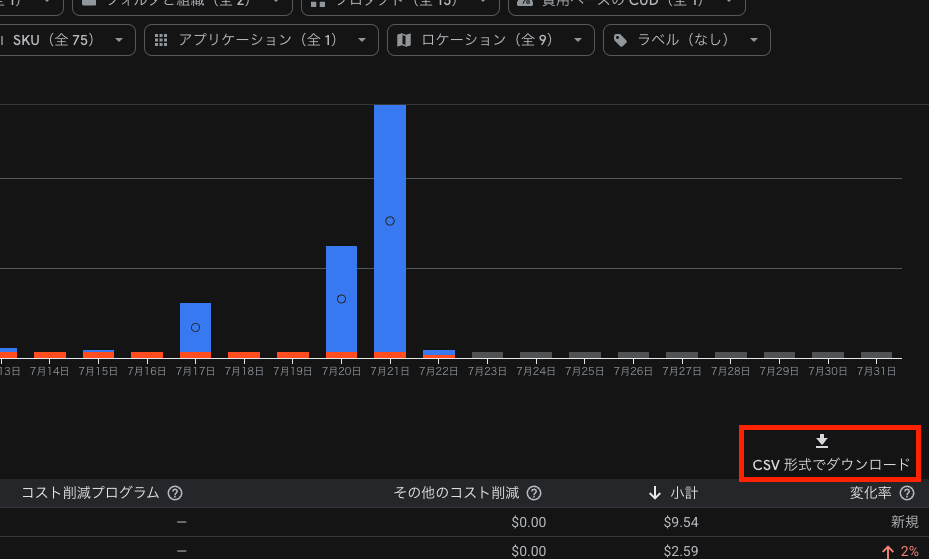Viewport: 929px width, 559px height.
Task: Open the ラベル (なし) dropdown
Action: 687,40
